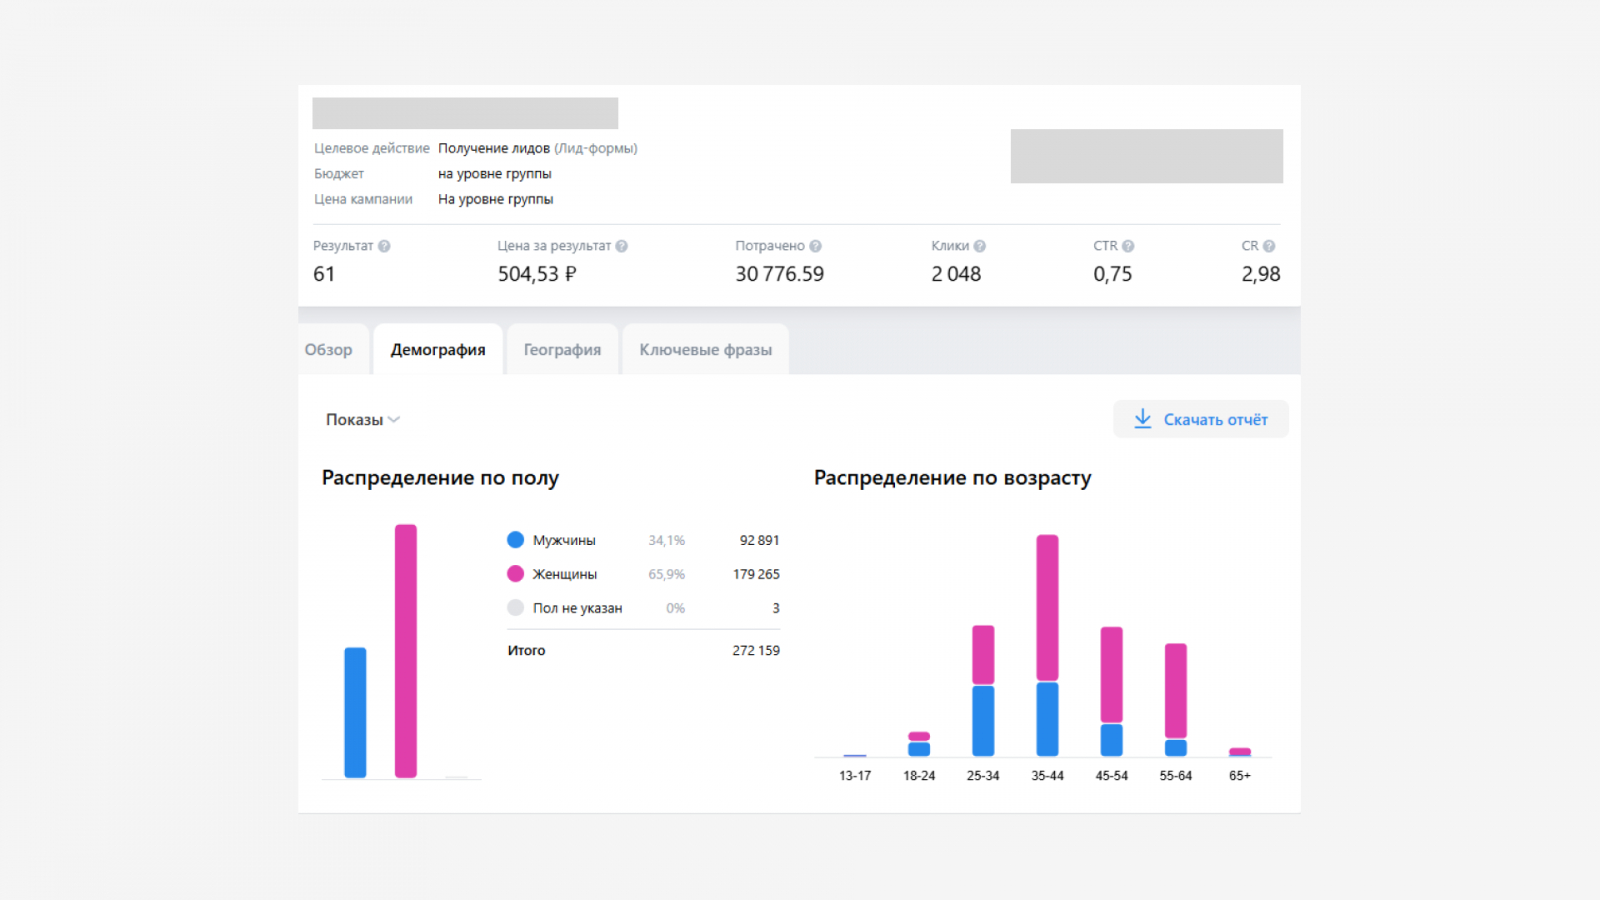This screenshot has height=900, width=1600.
Task: Click the help icon next to Цена за результат
Action: point(621,246)
